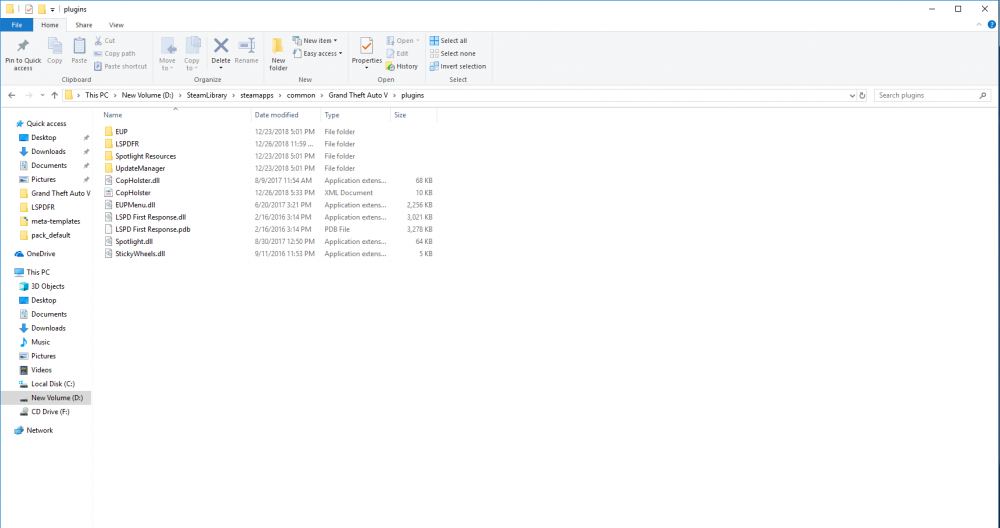
Task: Select LSPD First Response.pdb file
Action: coord(152,229)
